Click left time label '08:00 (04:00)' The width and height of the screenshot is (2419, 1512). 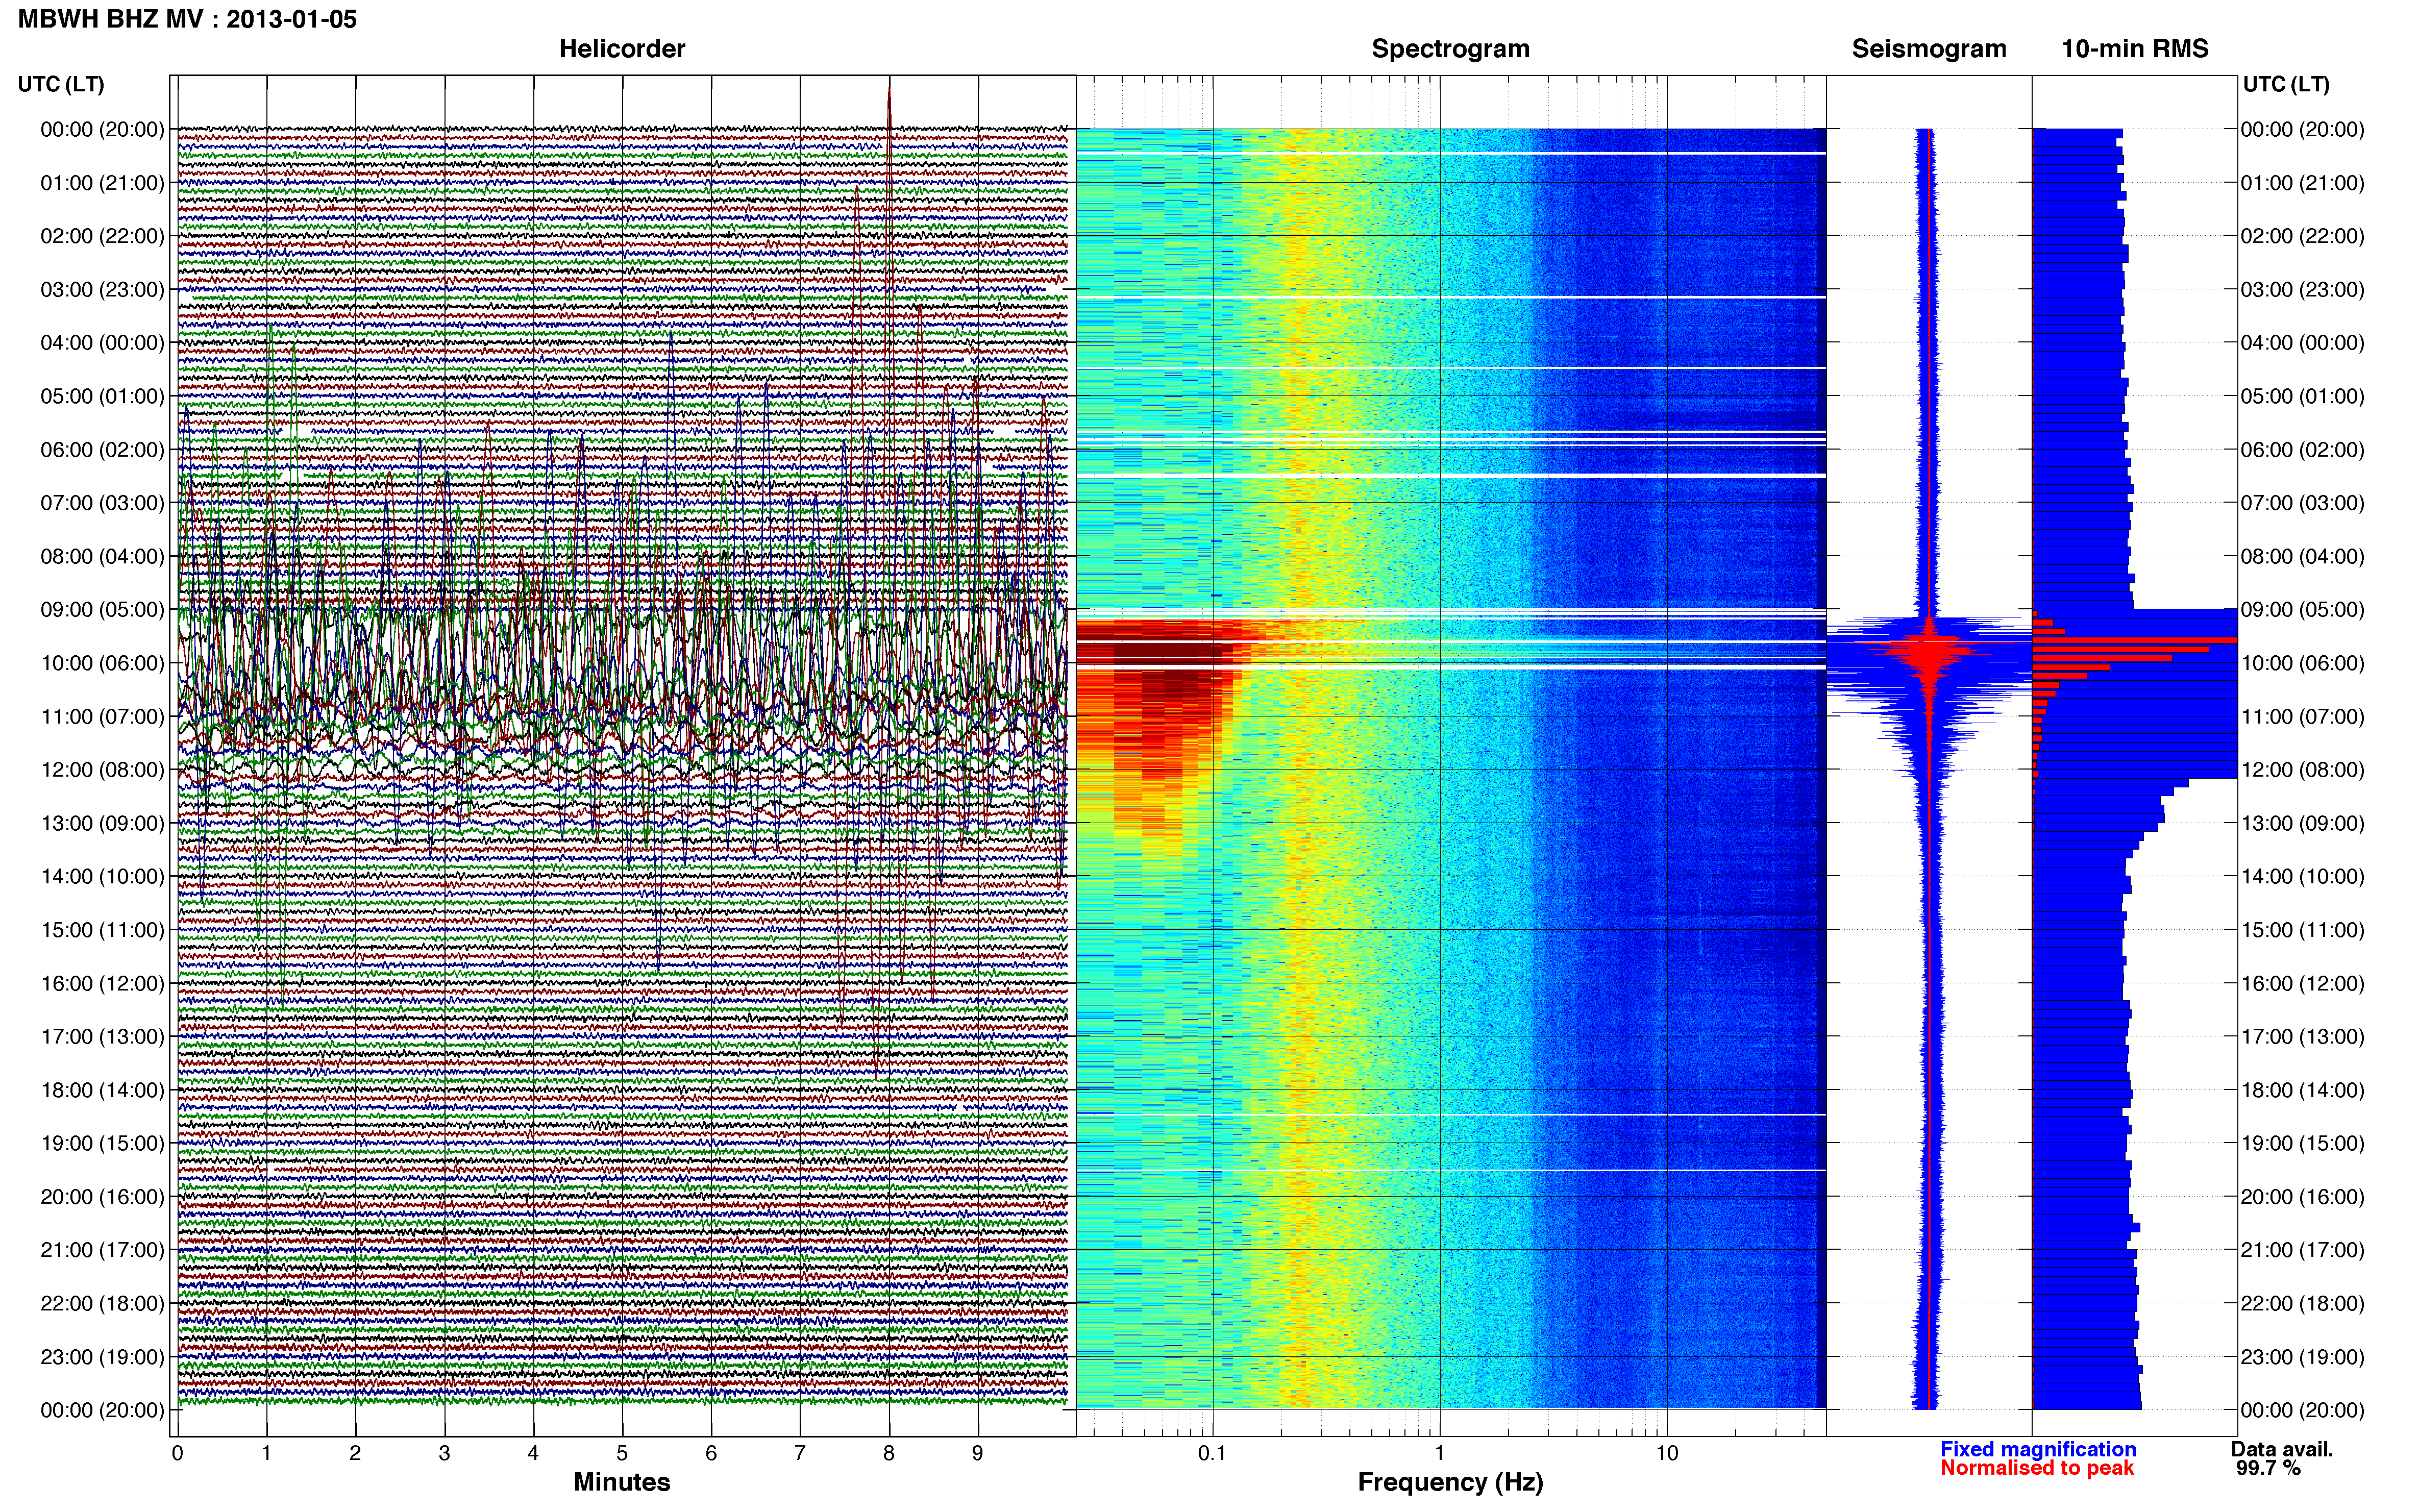pos(102,556)
